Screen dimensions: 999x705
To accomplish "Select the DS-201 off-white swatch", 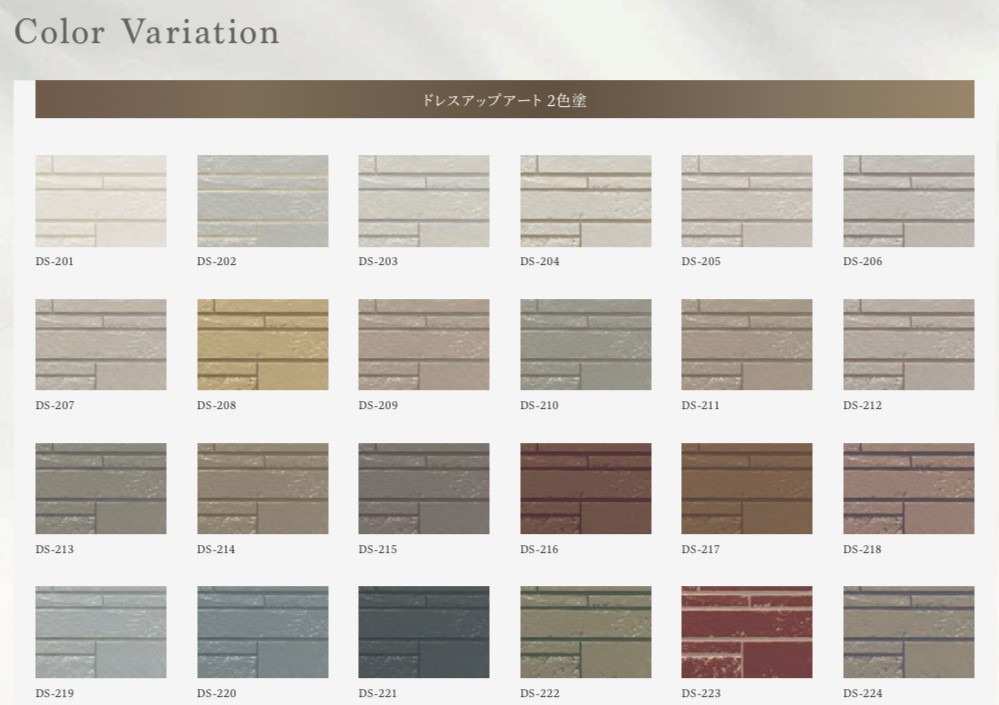I will (100, 201).
